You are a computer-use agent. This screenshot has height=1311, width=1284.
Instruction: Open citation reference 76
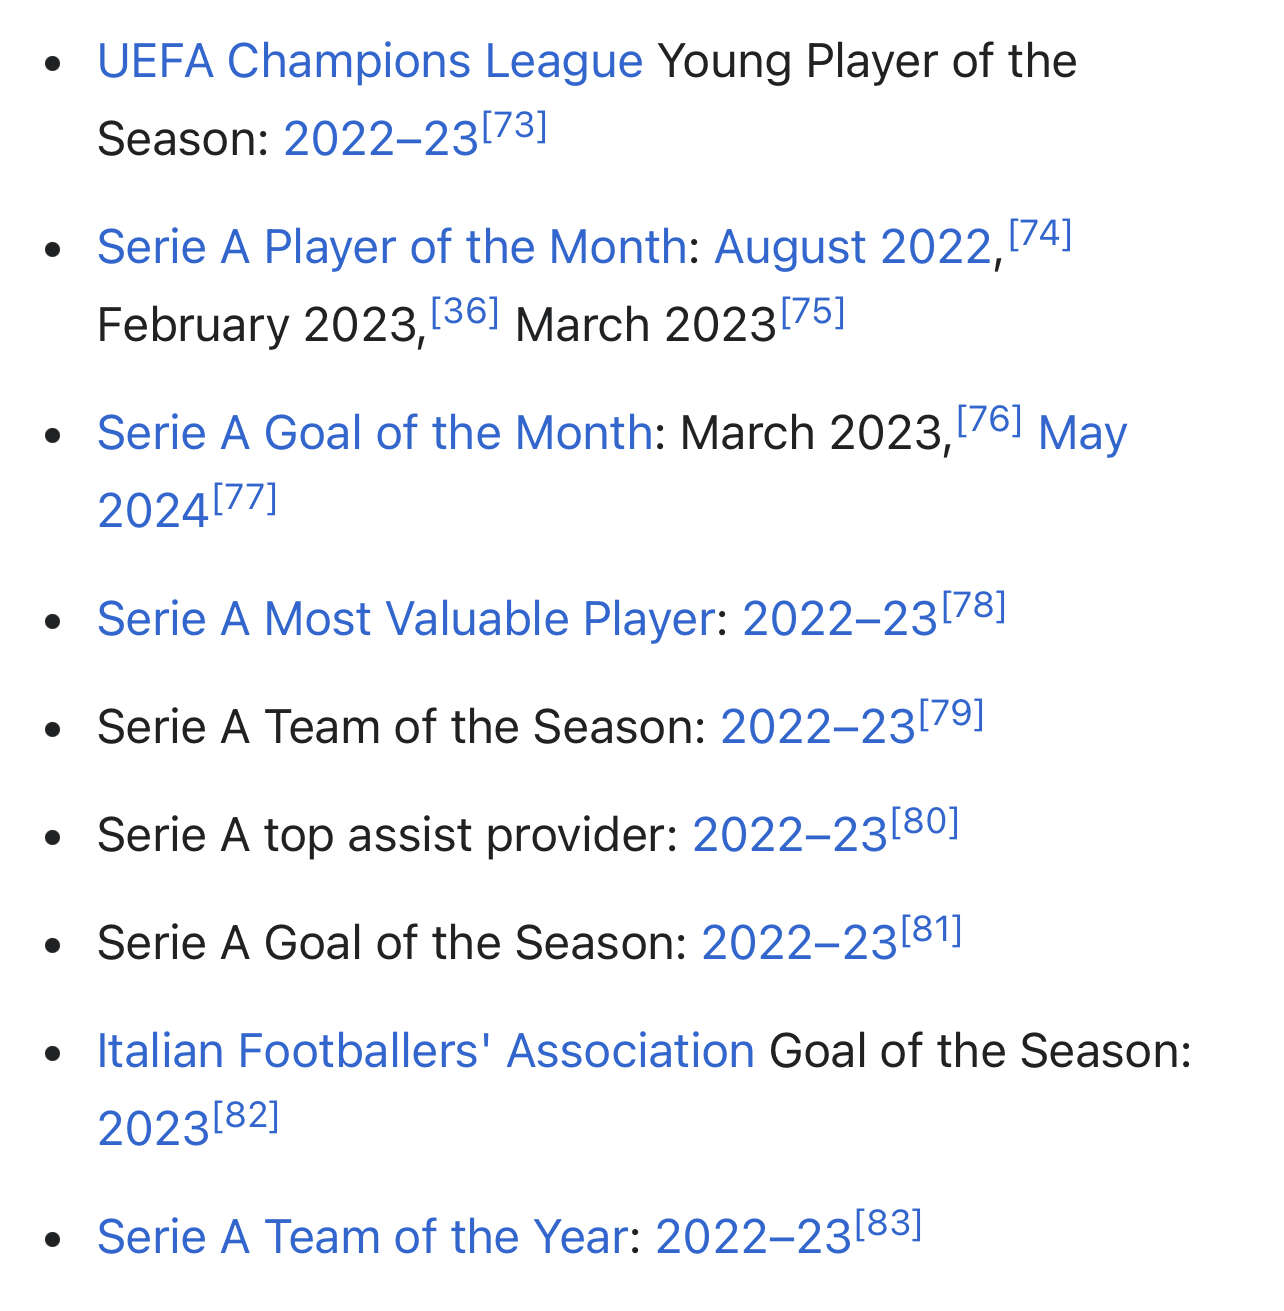[989, 421]
